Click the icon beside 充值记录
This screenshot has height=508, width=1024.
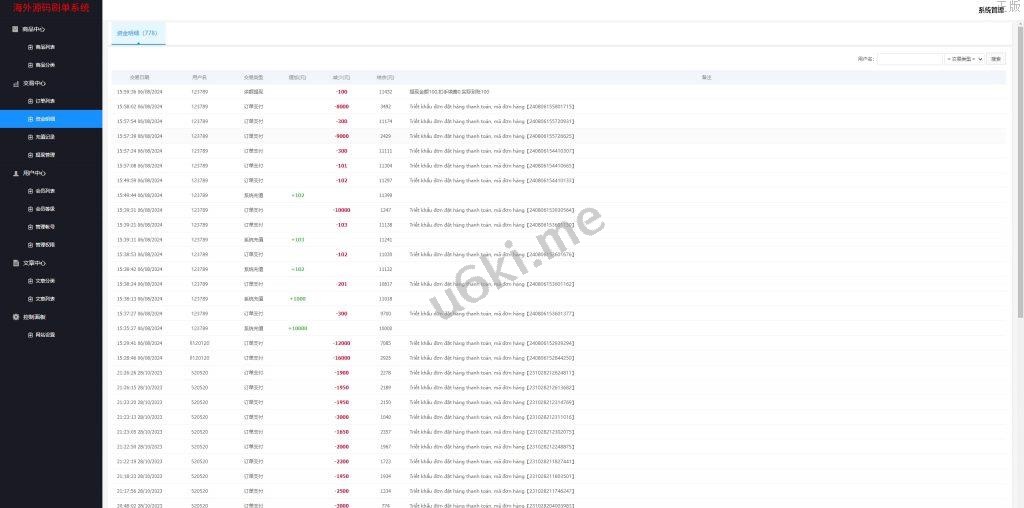point(30,137)
